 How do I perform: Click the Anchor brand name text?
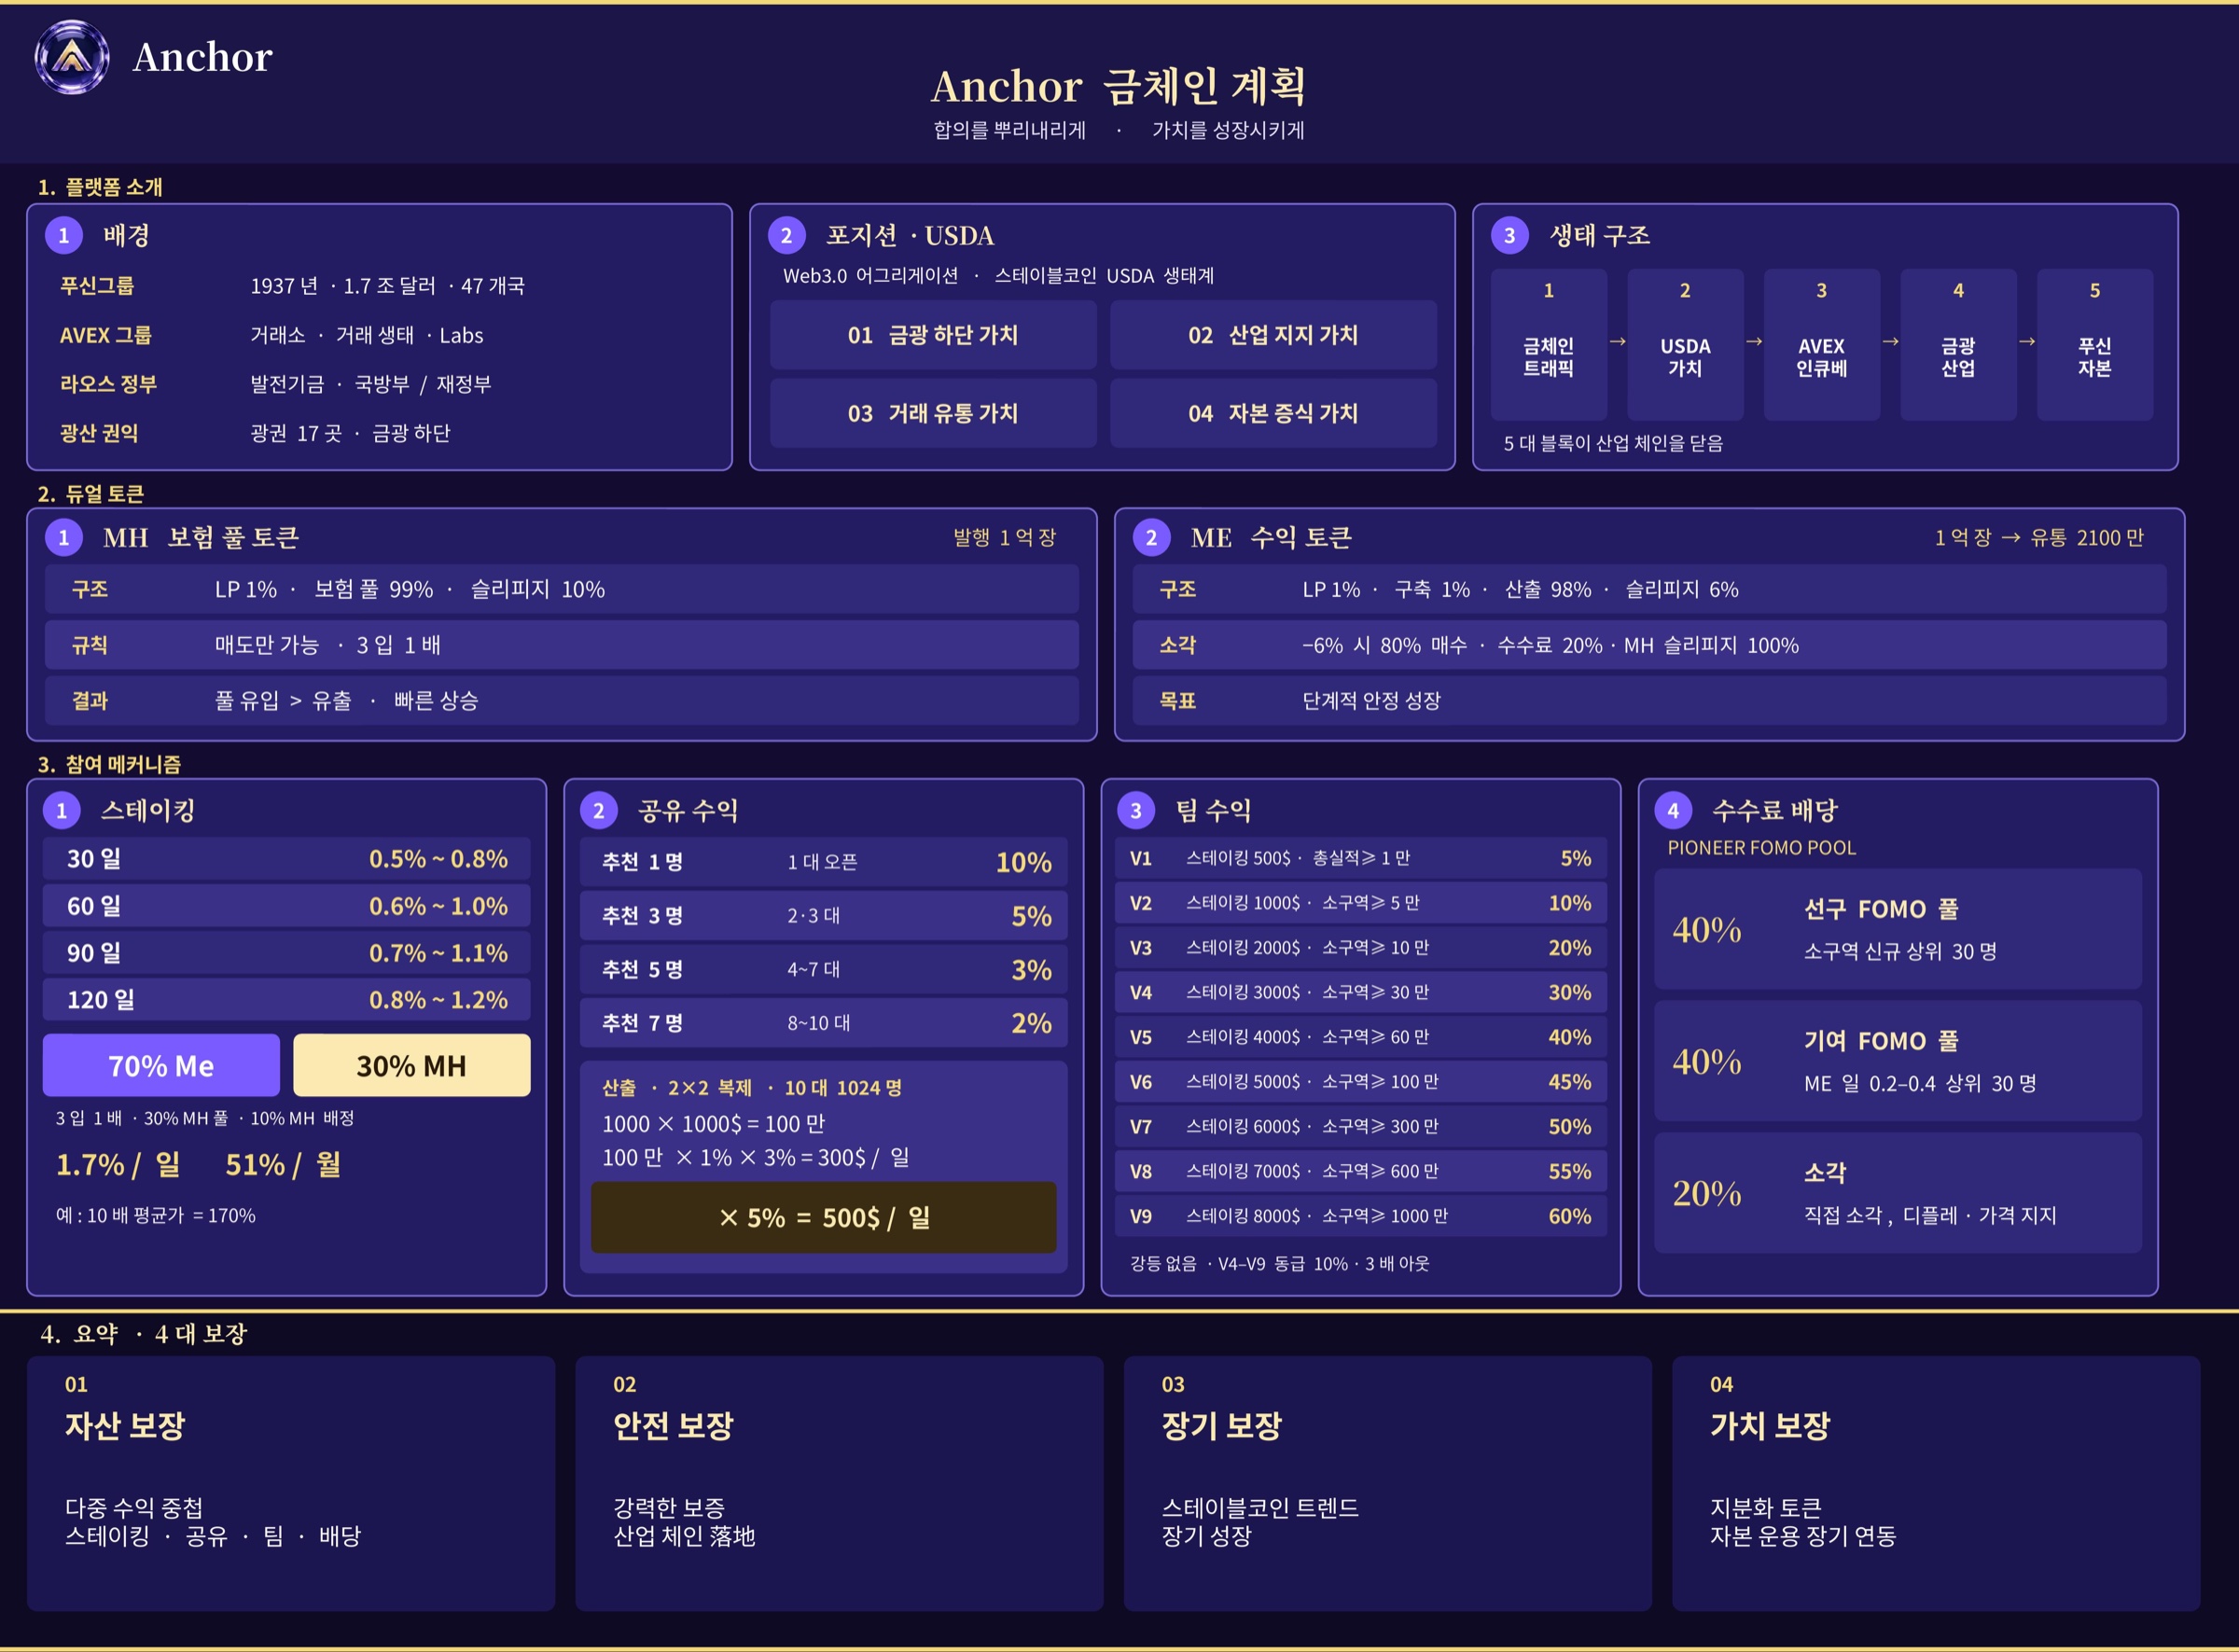tap(202, 57)
